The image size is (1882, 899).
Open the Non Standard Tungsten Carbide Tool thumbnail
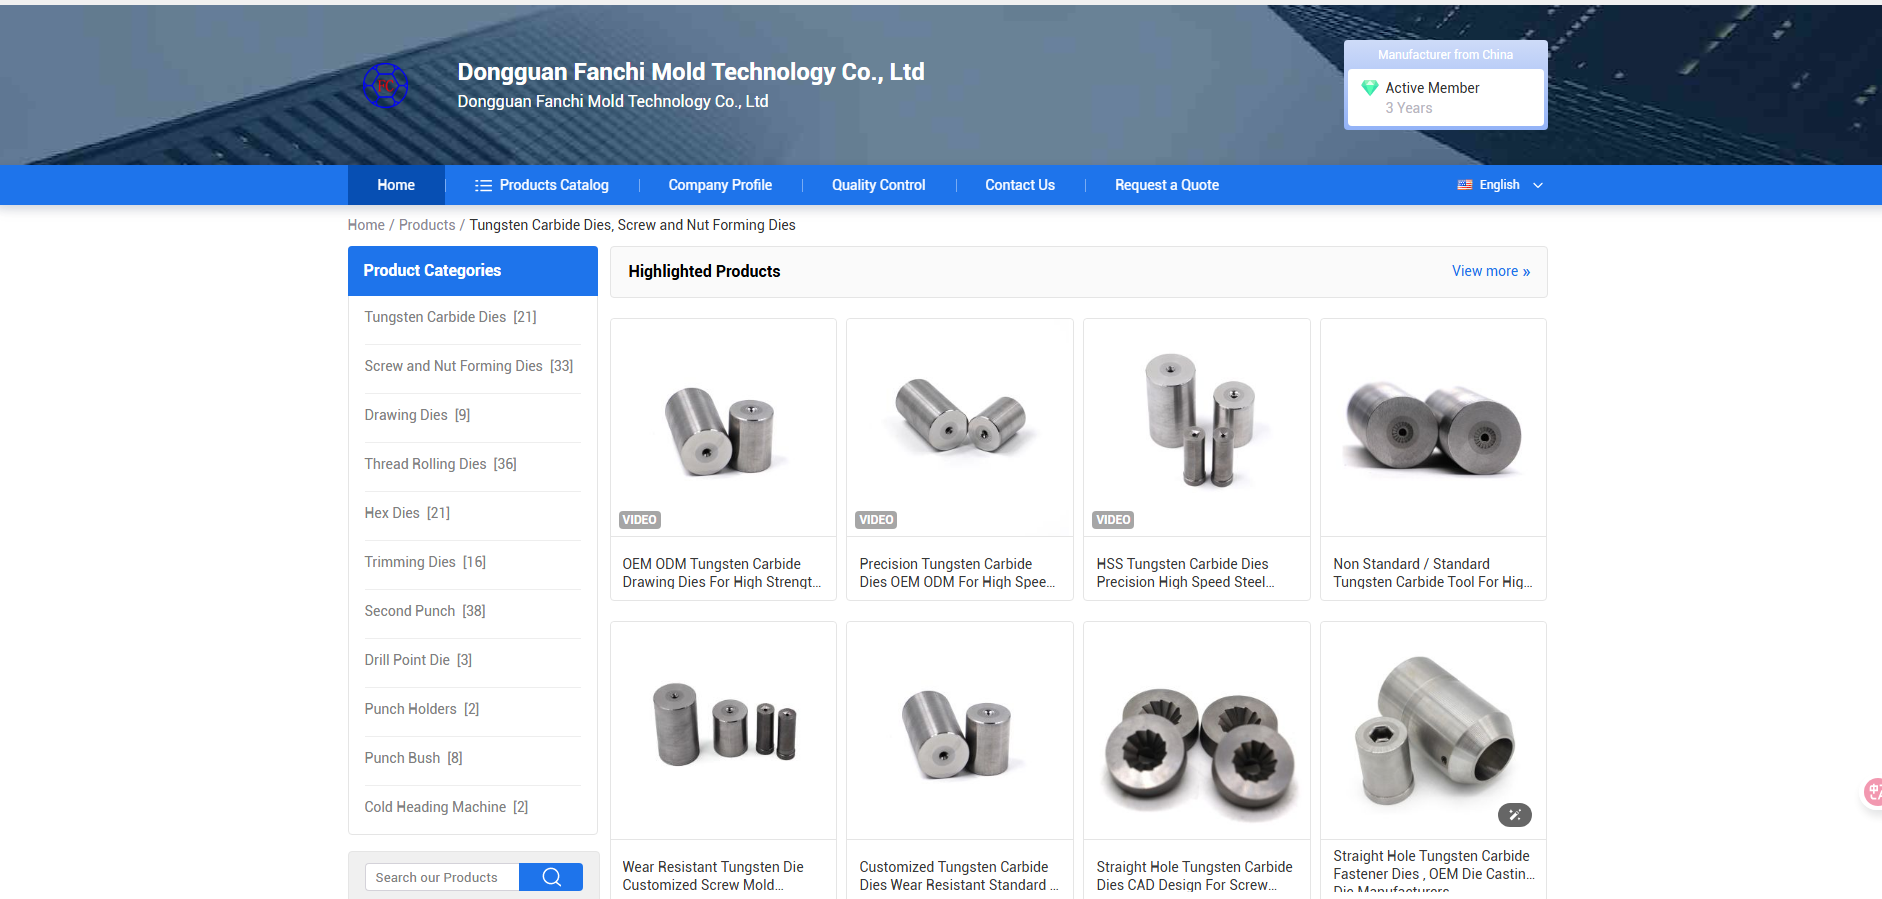pyautogui.click(x=1433, y=427)
